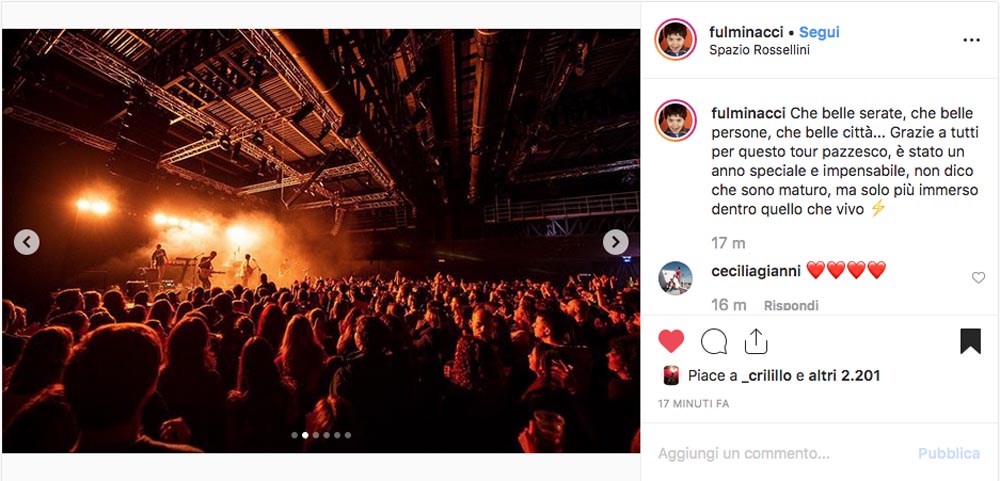This screenshot has width=1000, height=481.
Task: Open comments with the speech bubble icon
Action: (x=714, y=341)
